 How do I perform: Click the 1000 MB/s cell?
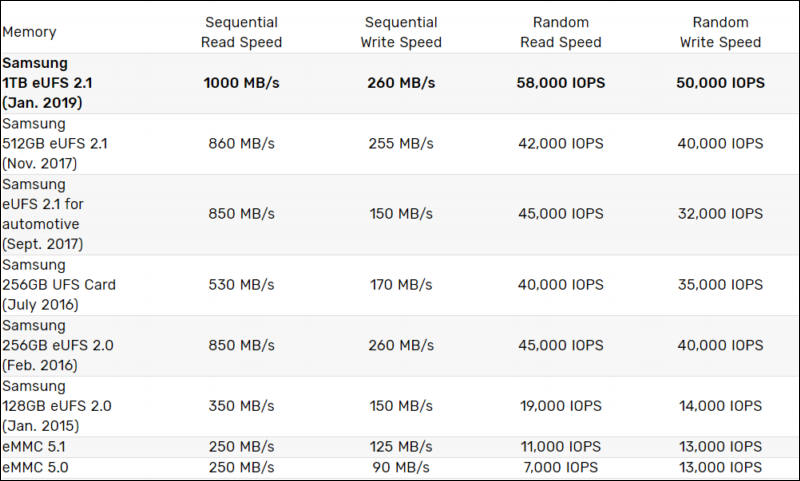pos(241,83)
